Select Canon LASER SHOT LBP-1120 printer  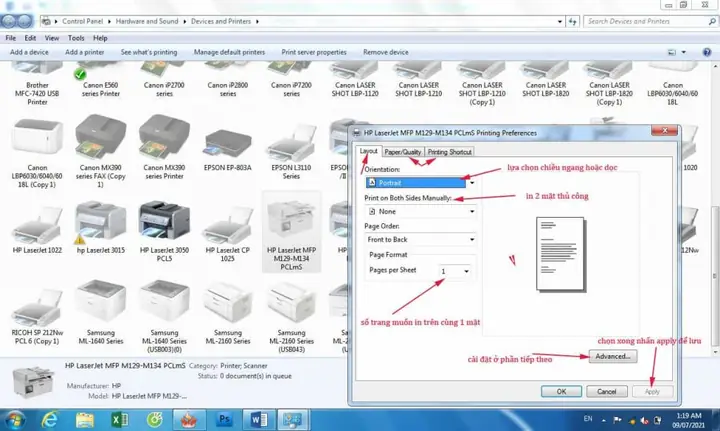click(x=355, y=80)
